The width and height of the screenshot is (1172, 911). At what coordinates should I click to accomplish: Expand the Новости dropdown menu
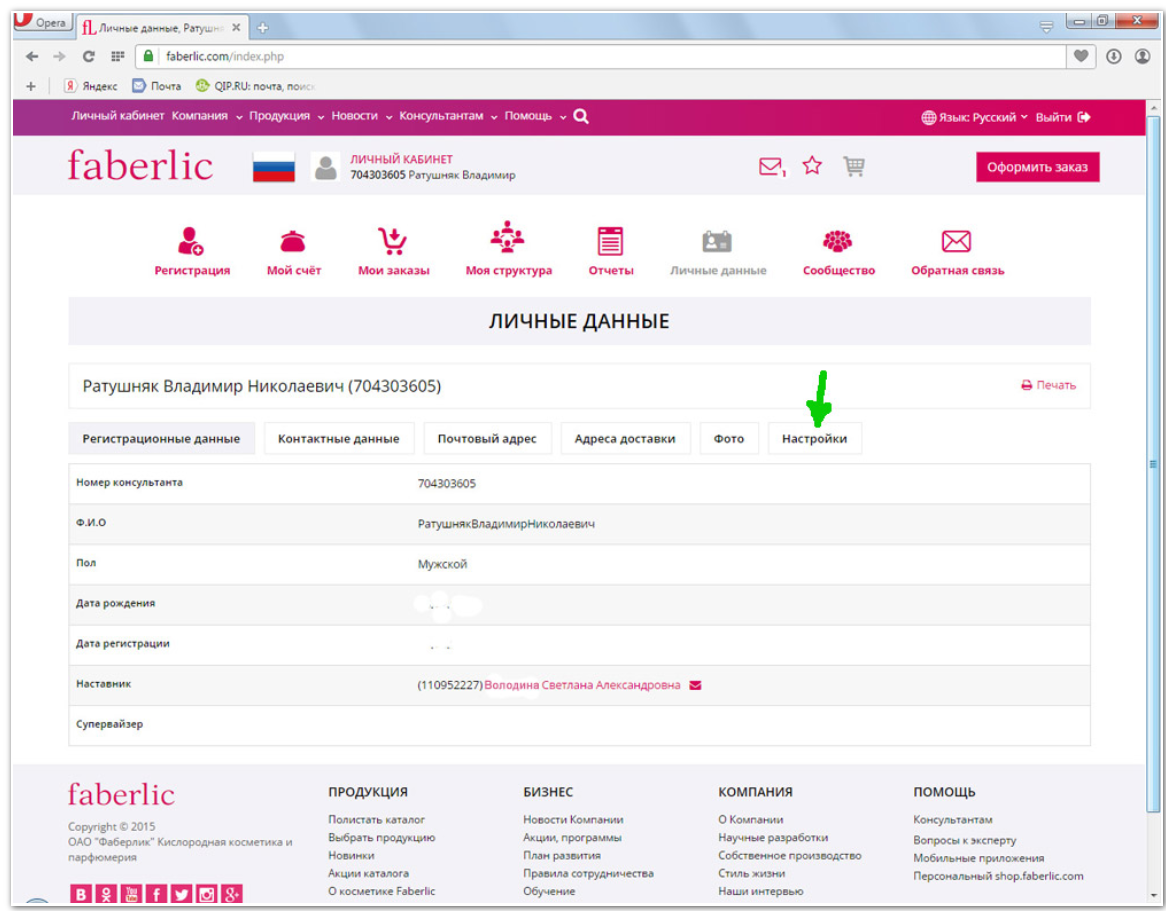[362, 116]
